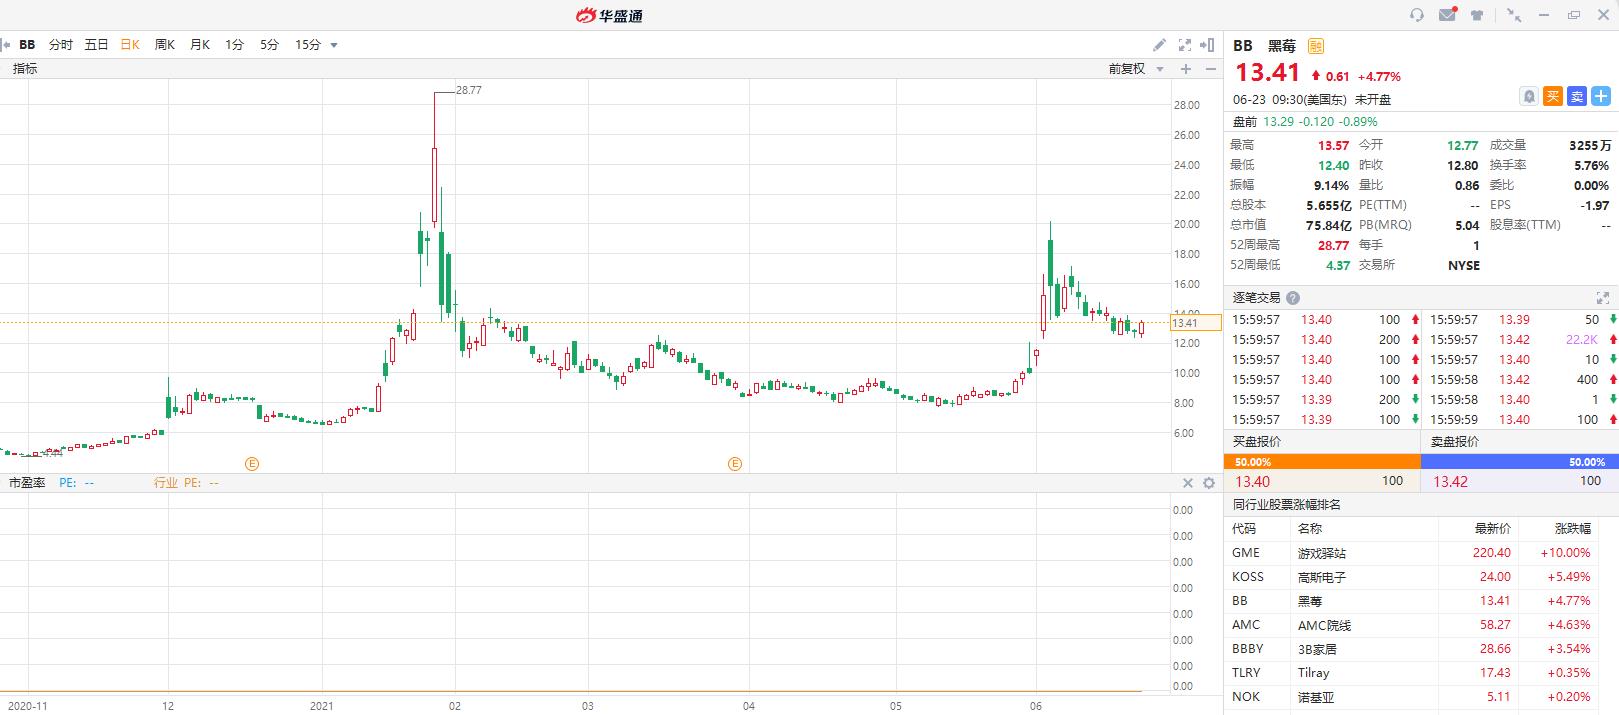Viewport: 1619px width, 715px height.
Task: Click the price alert bell icon
Action: click(1529, 96)
